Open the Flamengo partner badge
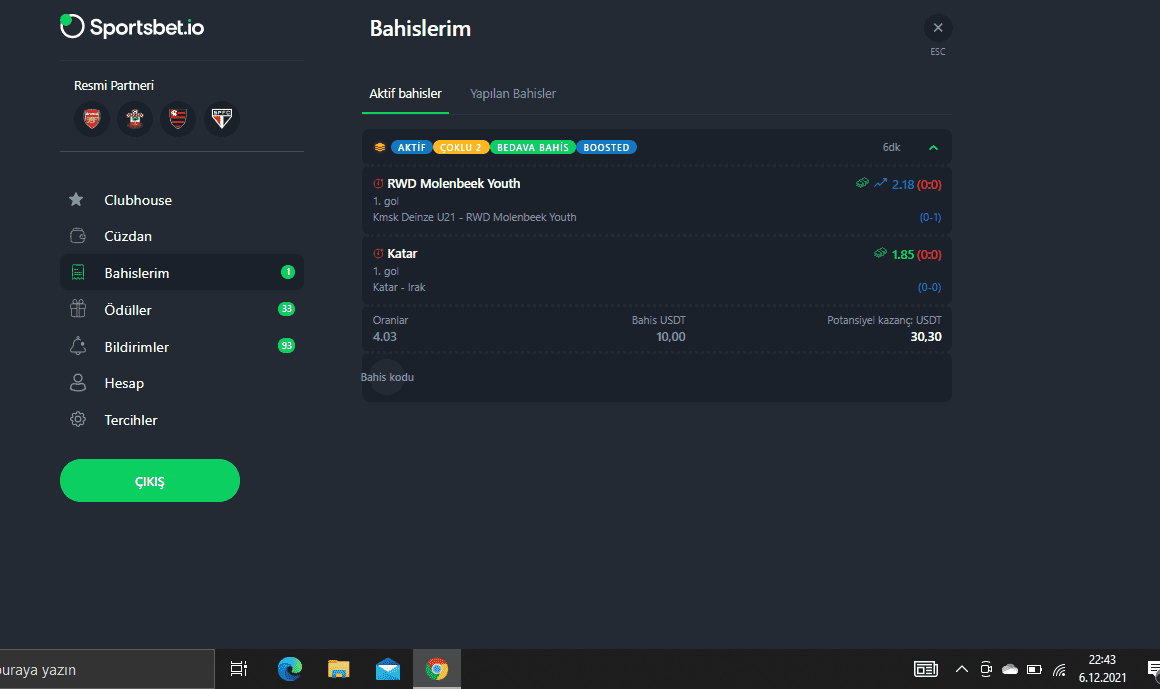1160x689 pixels. pos(178,118)
